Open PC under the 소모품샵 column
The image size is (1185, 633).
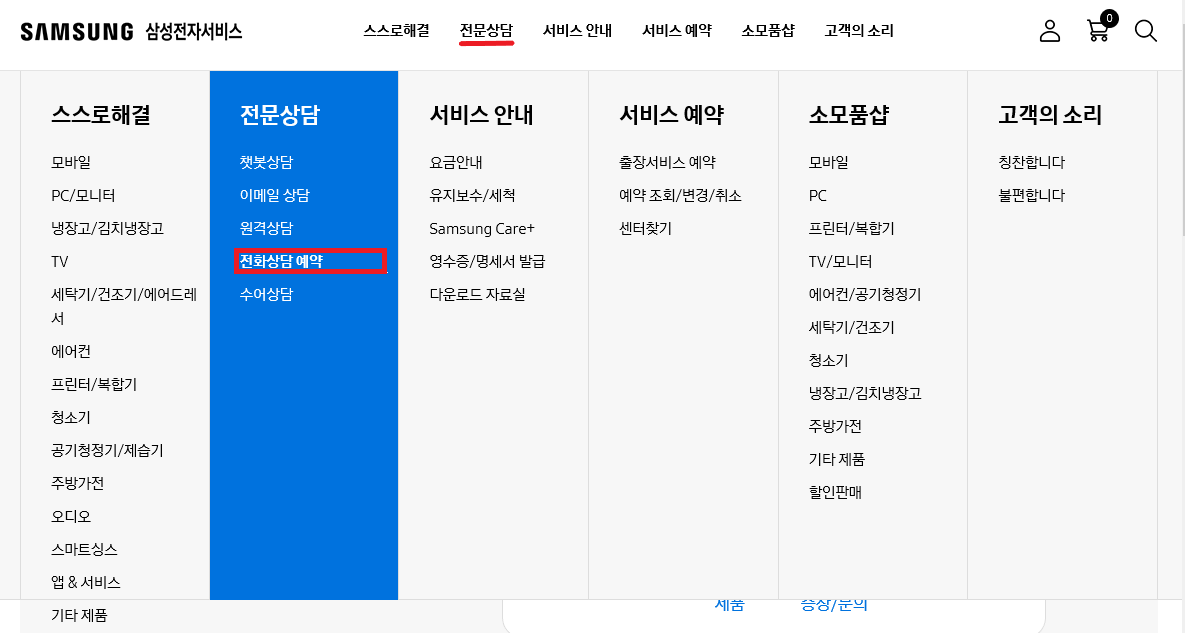tap(818, 196)
